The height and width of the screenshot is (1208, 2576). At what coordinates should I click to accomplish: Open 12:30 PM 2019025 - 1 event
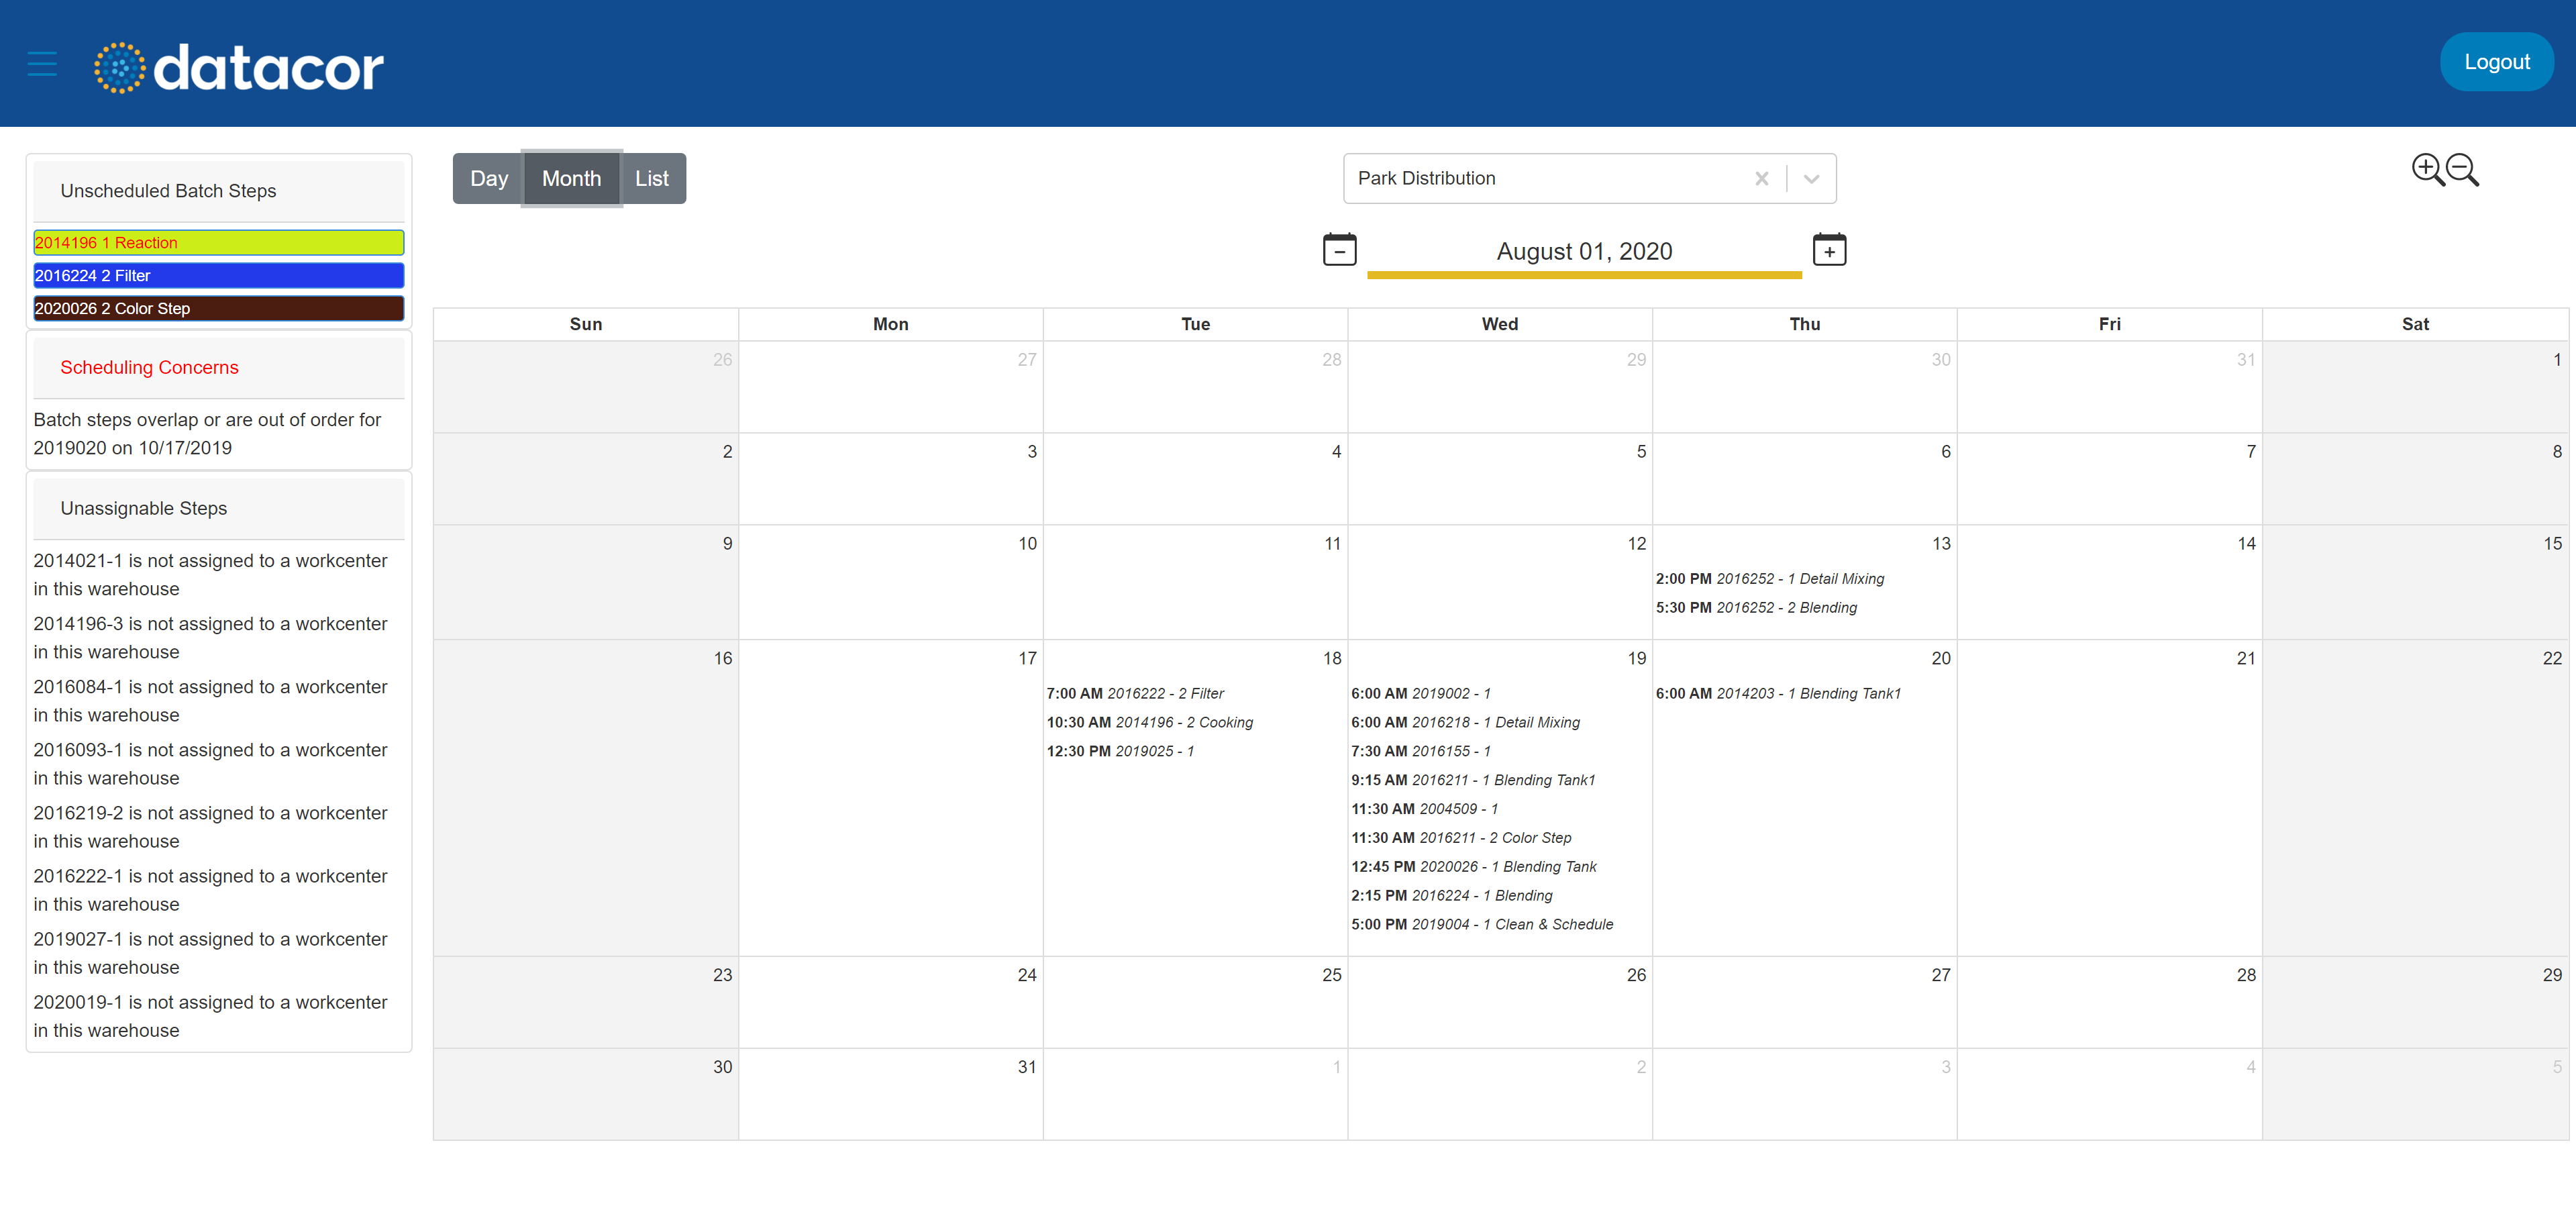tap(1120, 752)
